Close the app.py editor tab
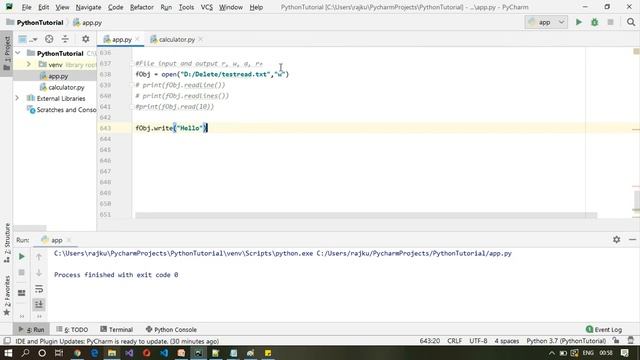This screenshot has width=640, height=360. [x=137, y=39]
